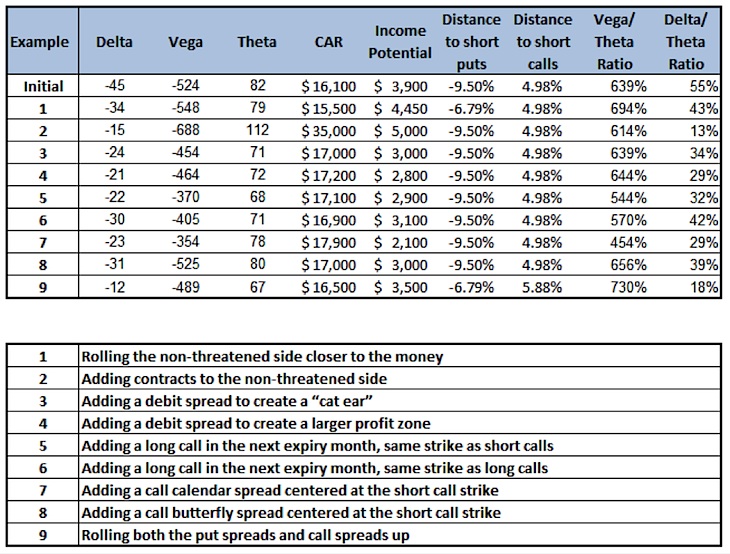Select the Vega column header

click(185, 42)
